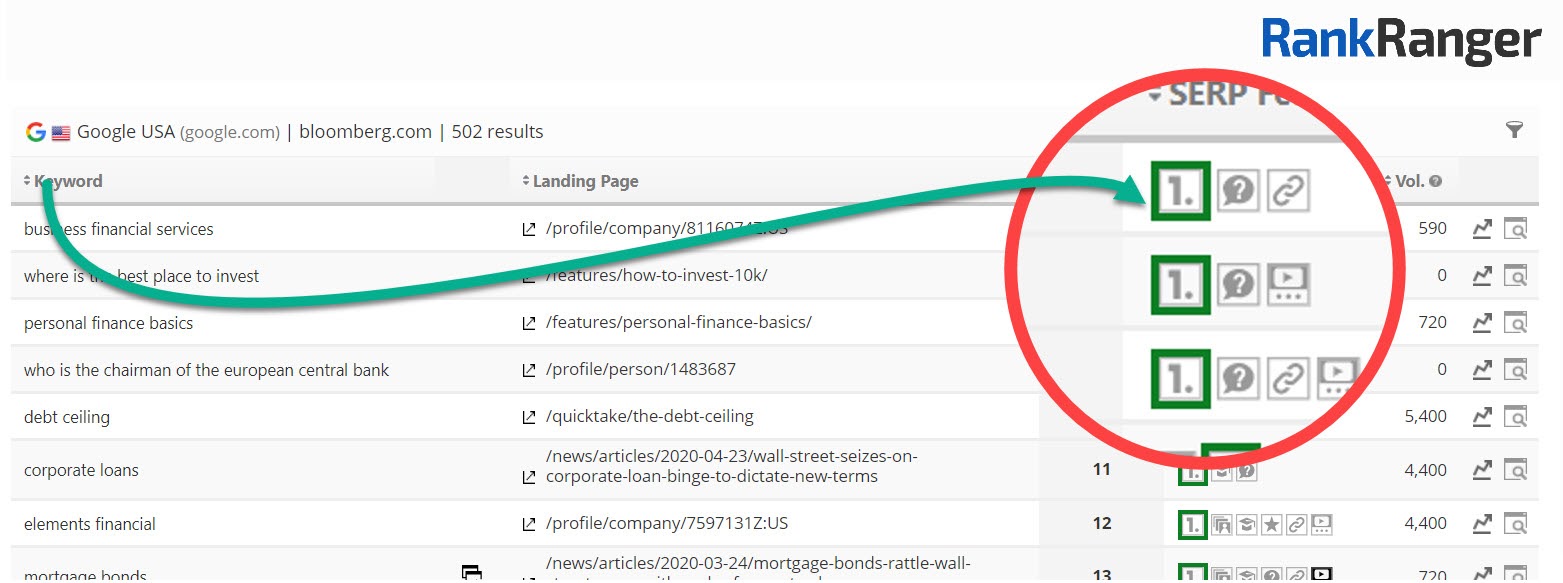Click rank value 11 in corporate loans row

click(x=1102, y=469)
